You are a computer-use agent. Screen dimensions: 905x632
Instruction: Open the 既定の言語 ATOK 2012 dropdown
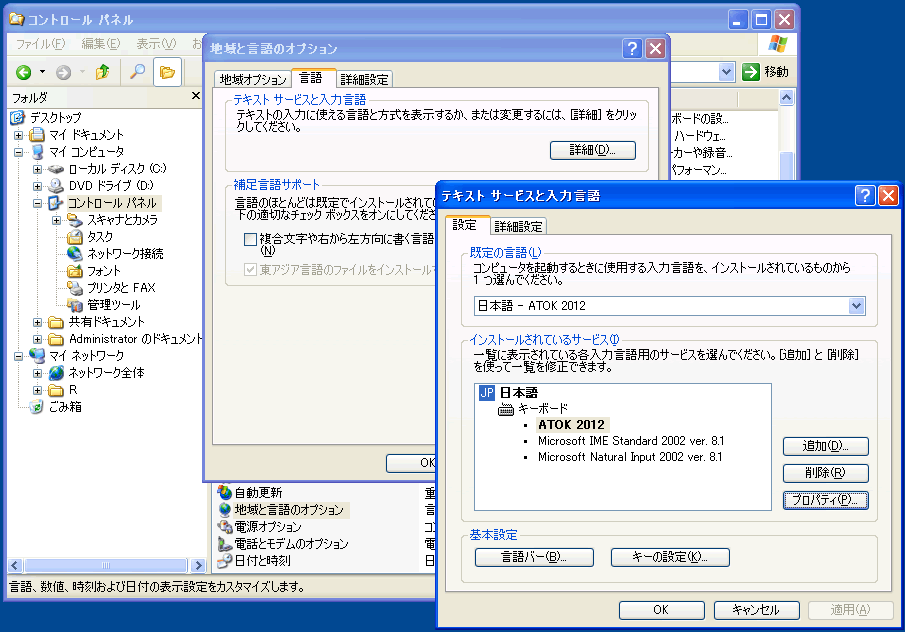pos(857,306)
